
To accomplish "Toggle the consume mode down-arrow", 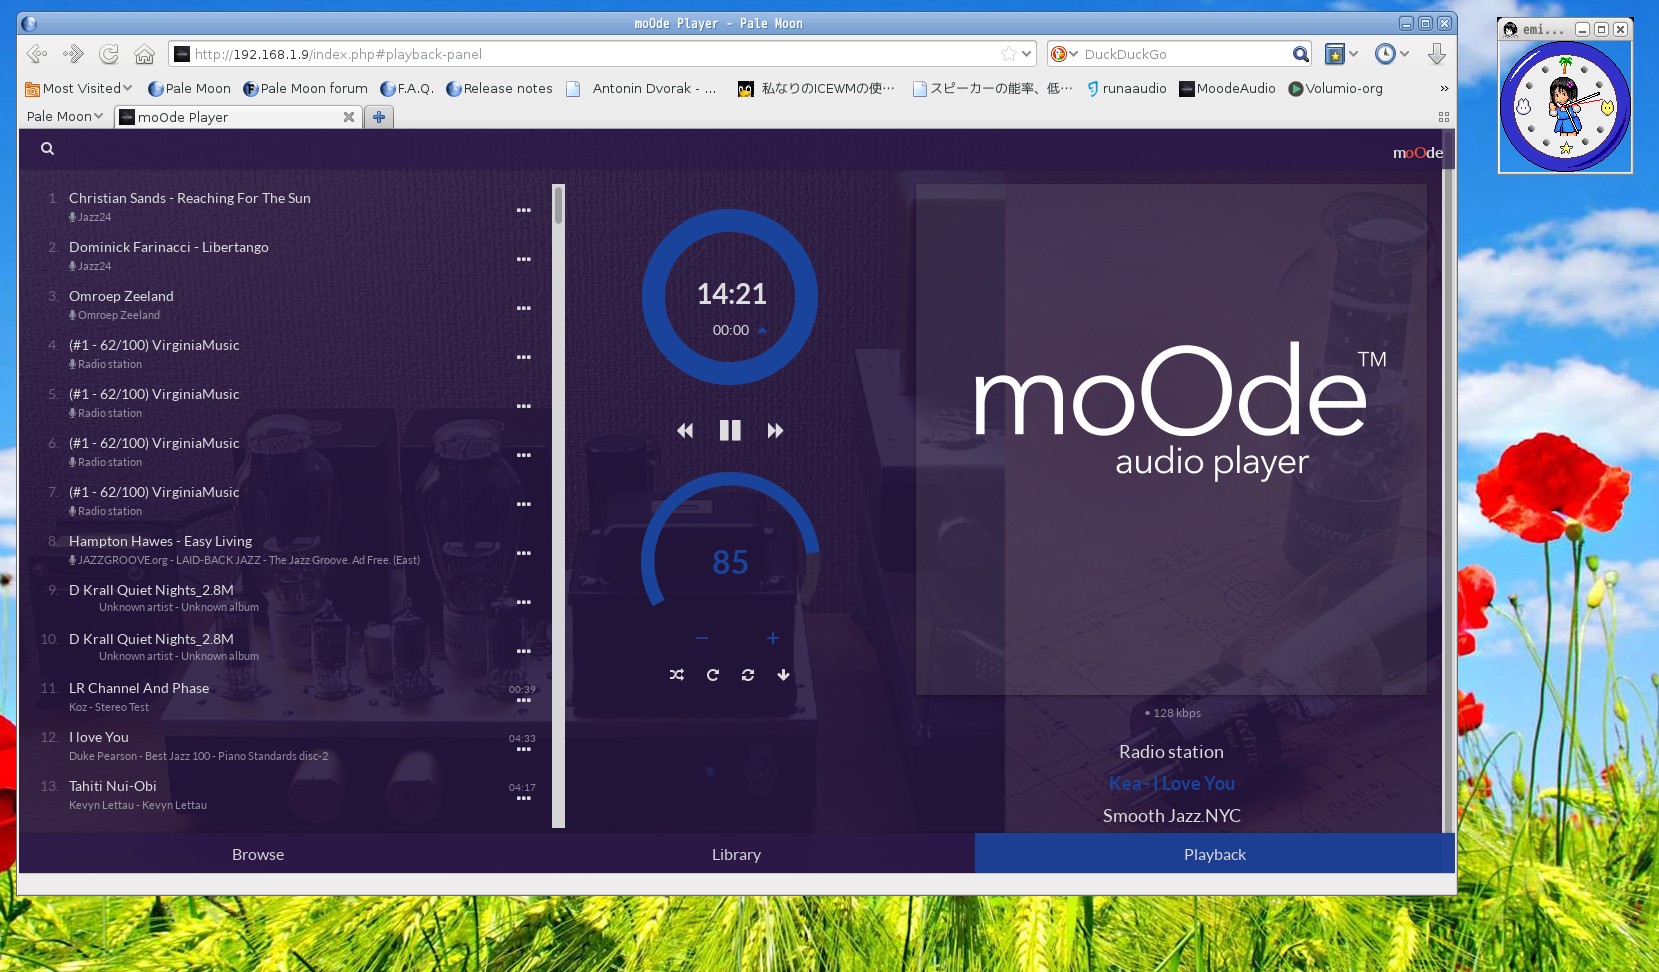I will (x=783, y=675).
